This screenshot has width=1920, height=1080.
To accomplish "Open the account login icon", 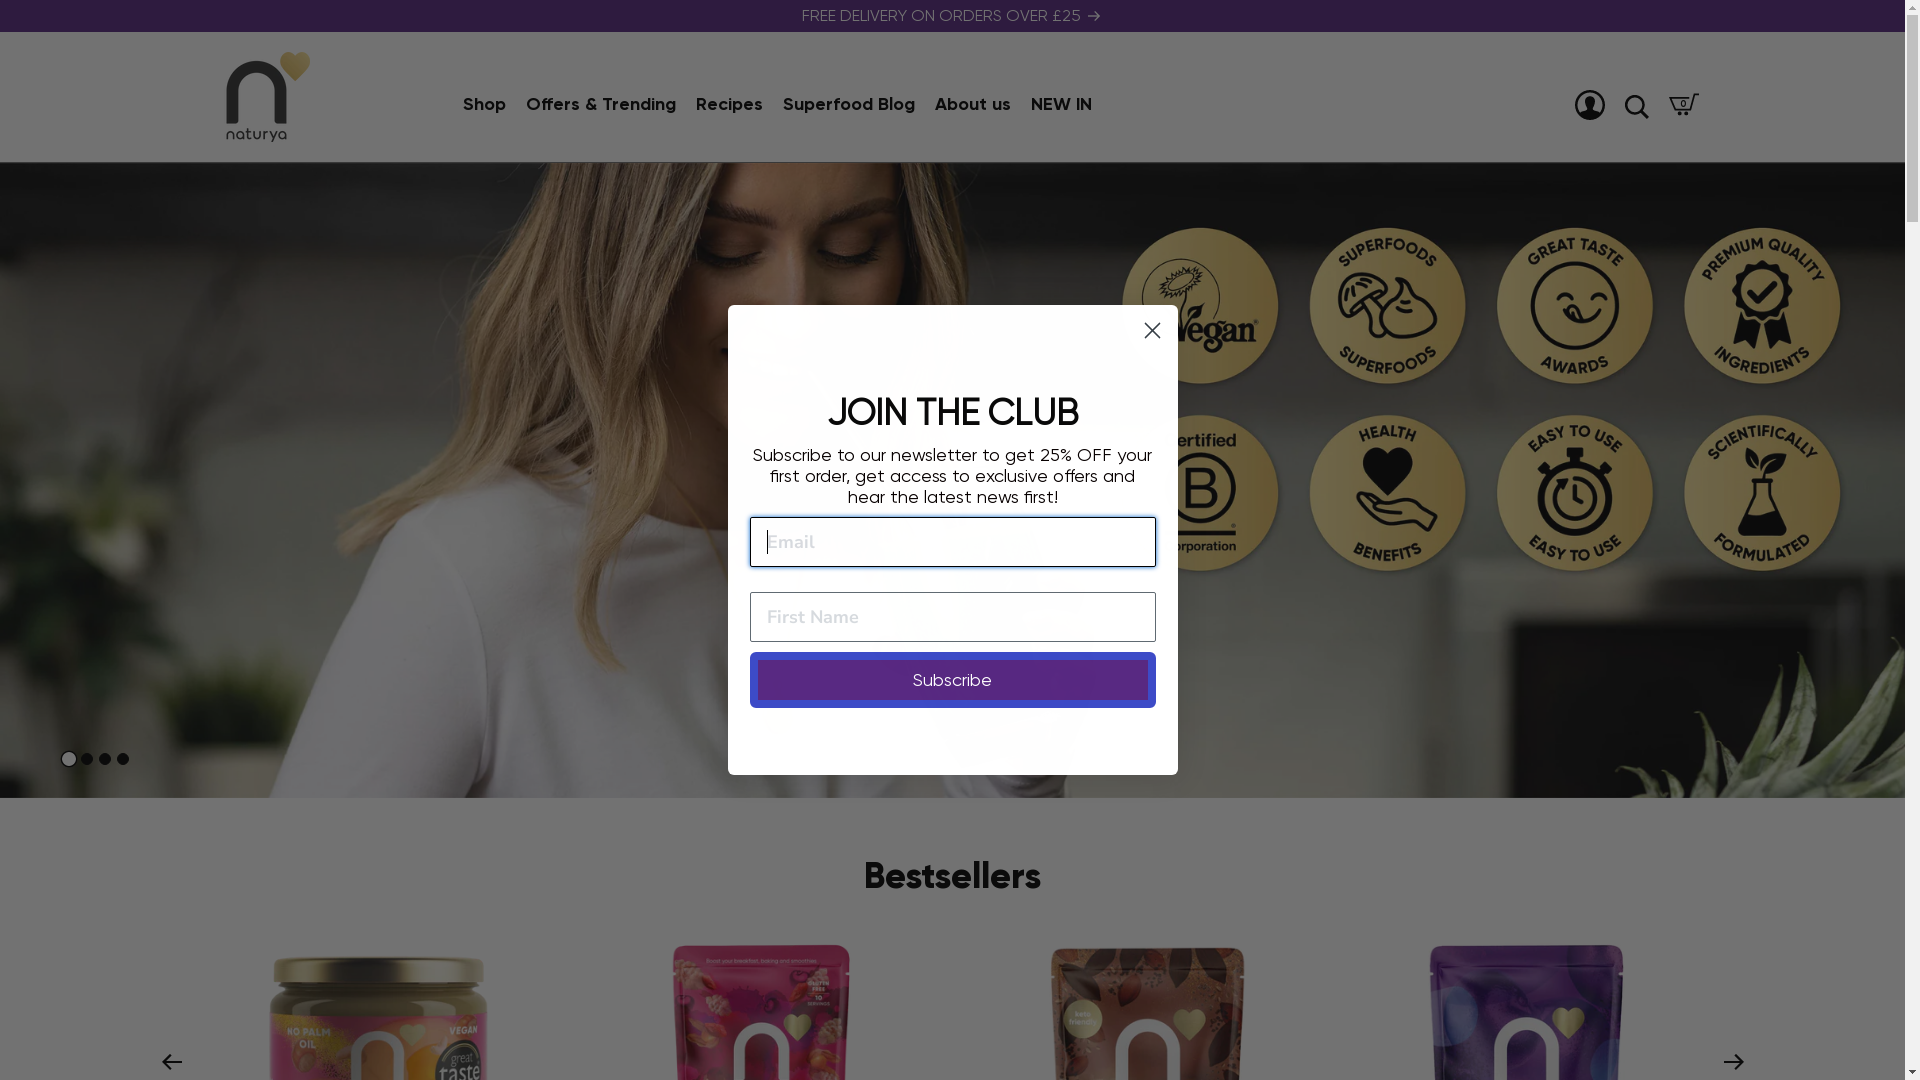I will coord(1589,105).
